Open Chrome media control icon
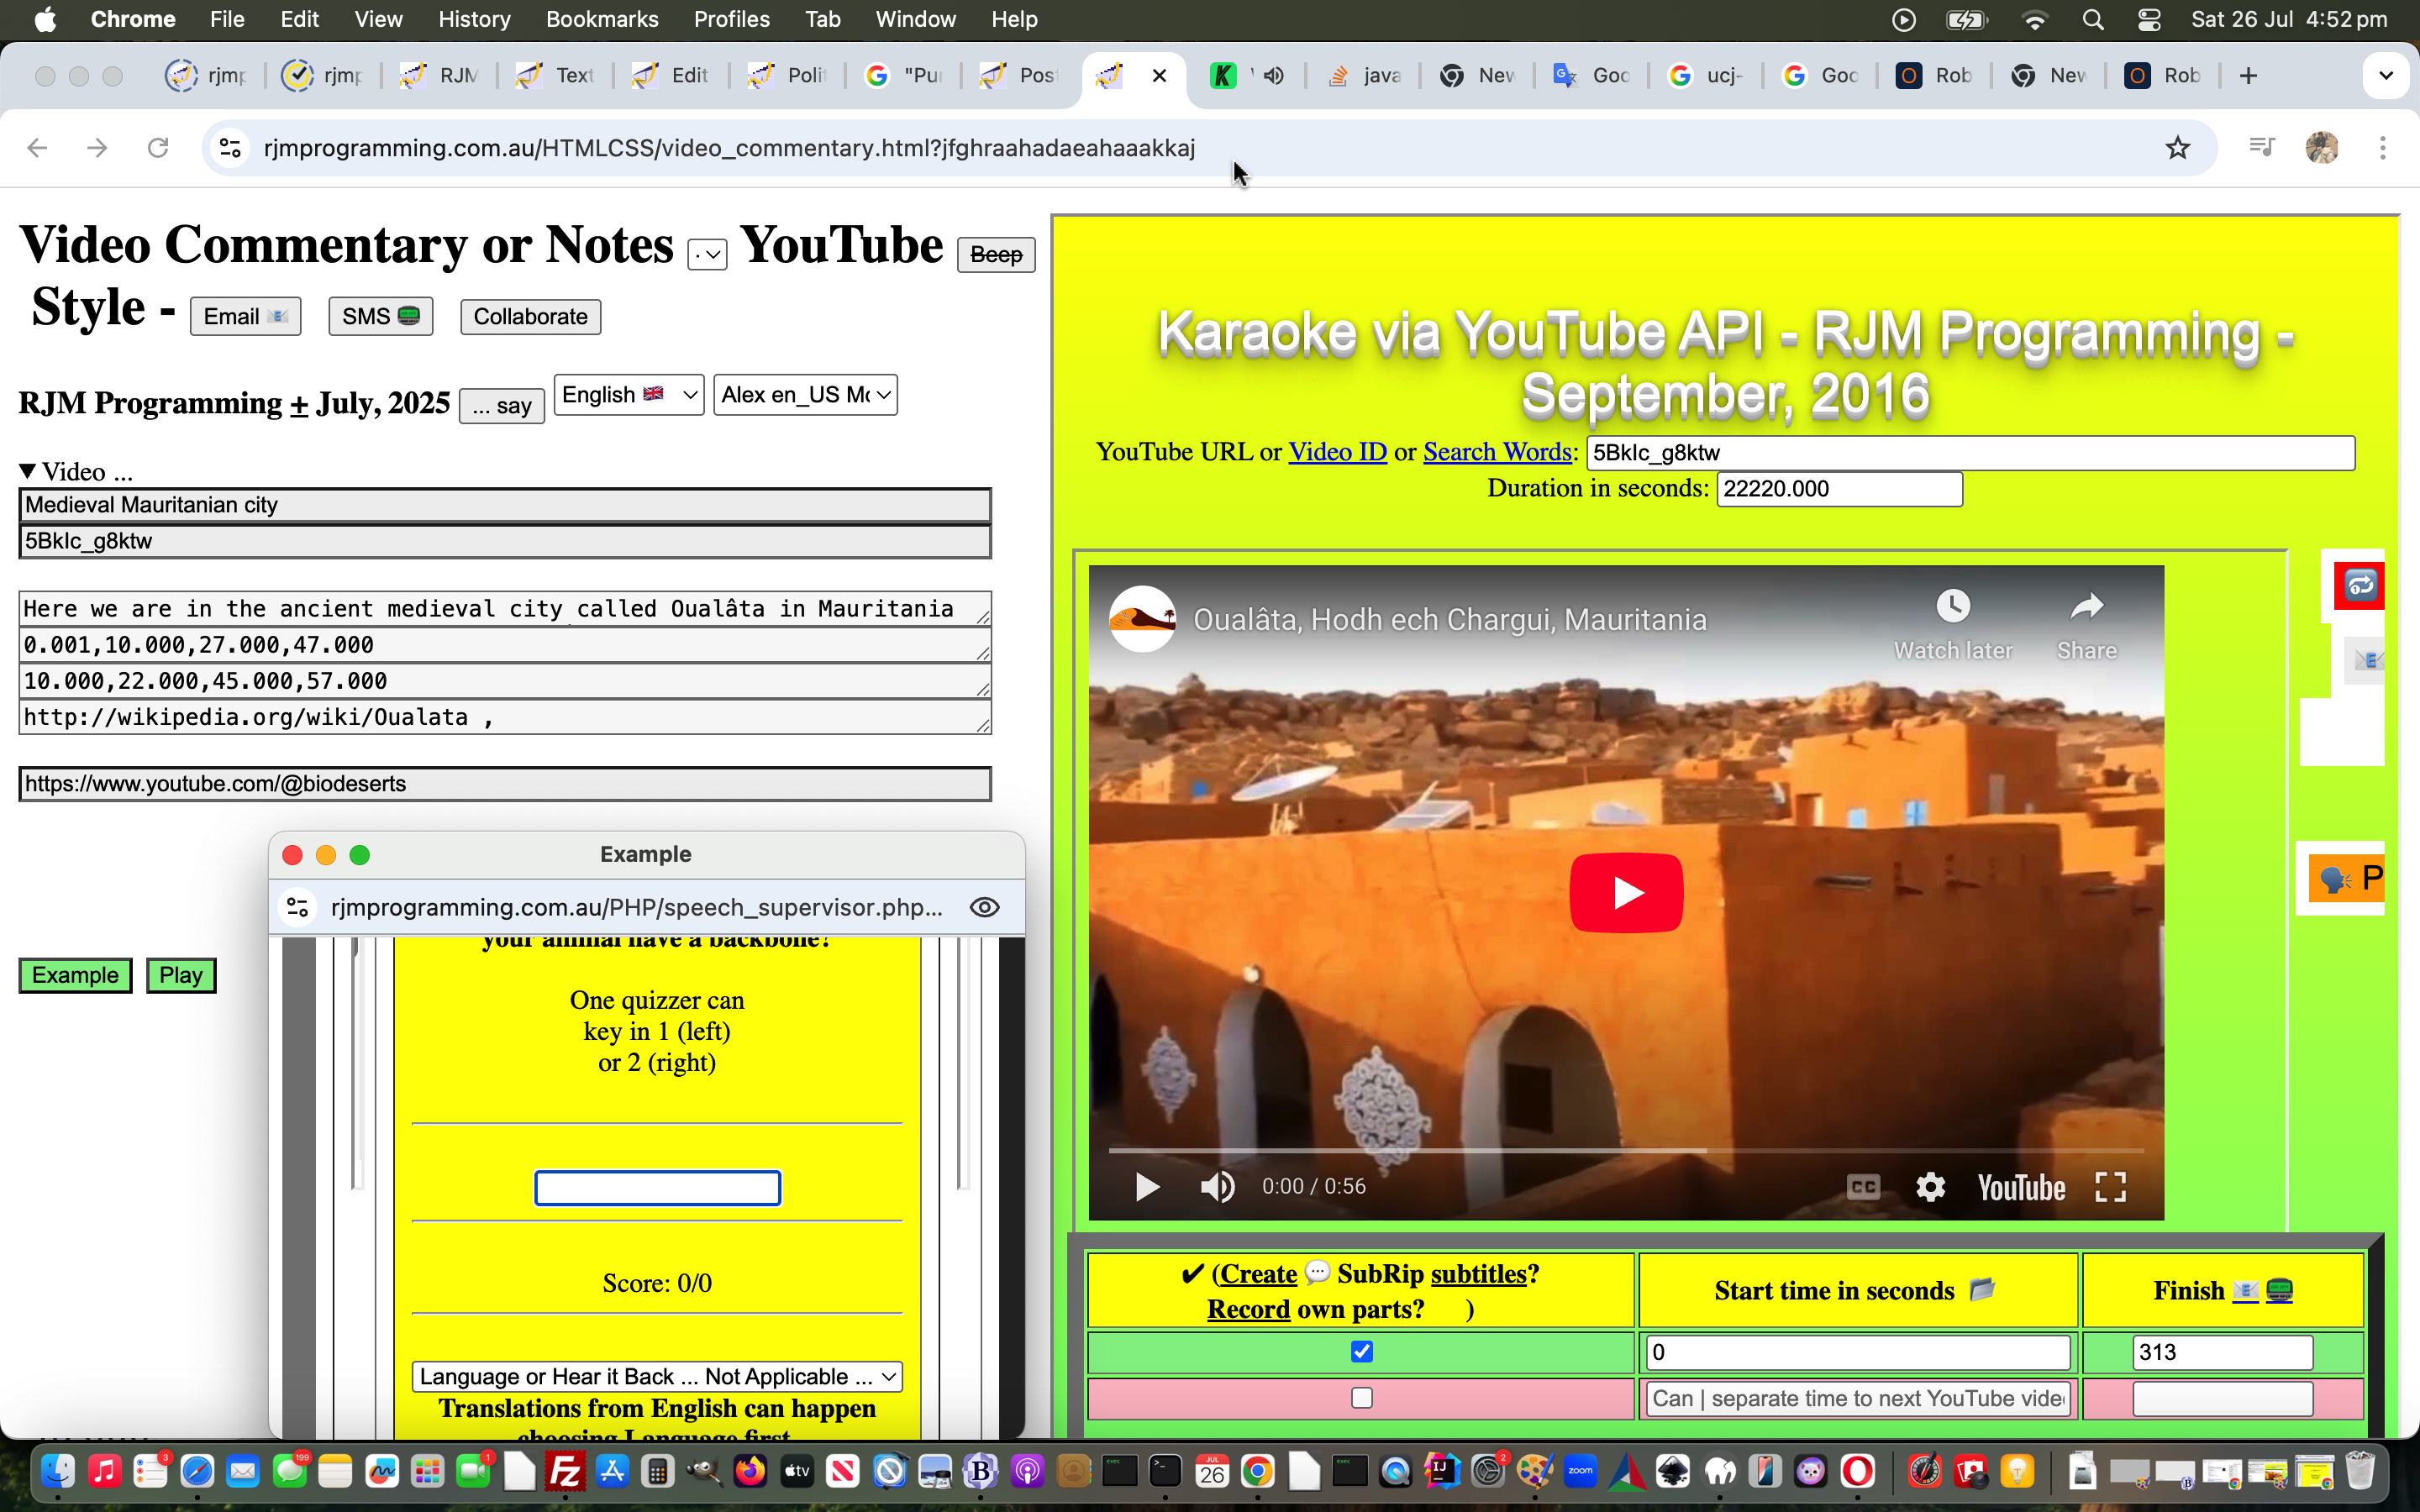The width and height of the screenshot is (2420, 1512). point(2261,148)
